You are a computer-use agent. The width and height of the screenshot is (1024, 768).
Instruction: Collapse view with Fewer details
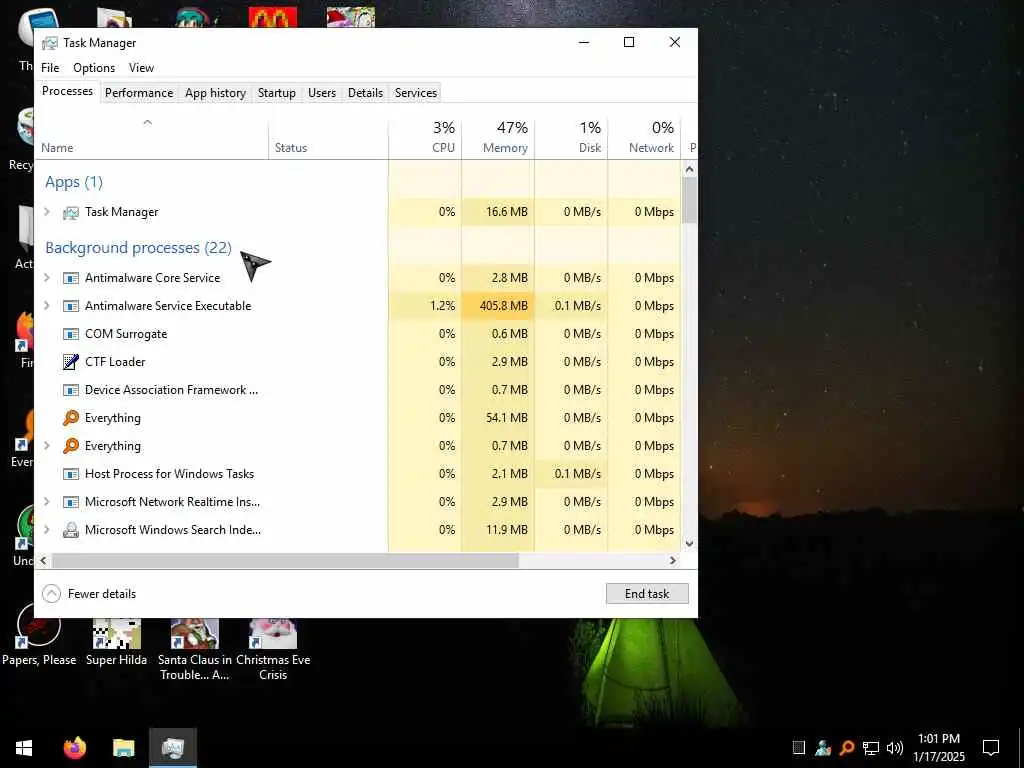(x=89, y=594)
